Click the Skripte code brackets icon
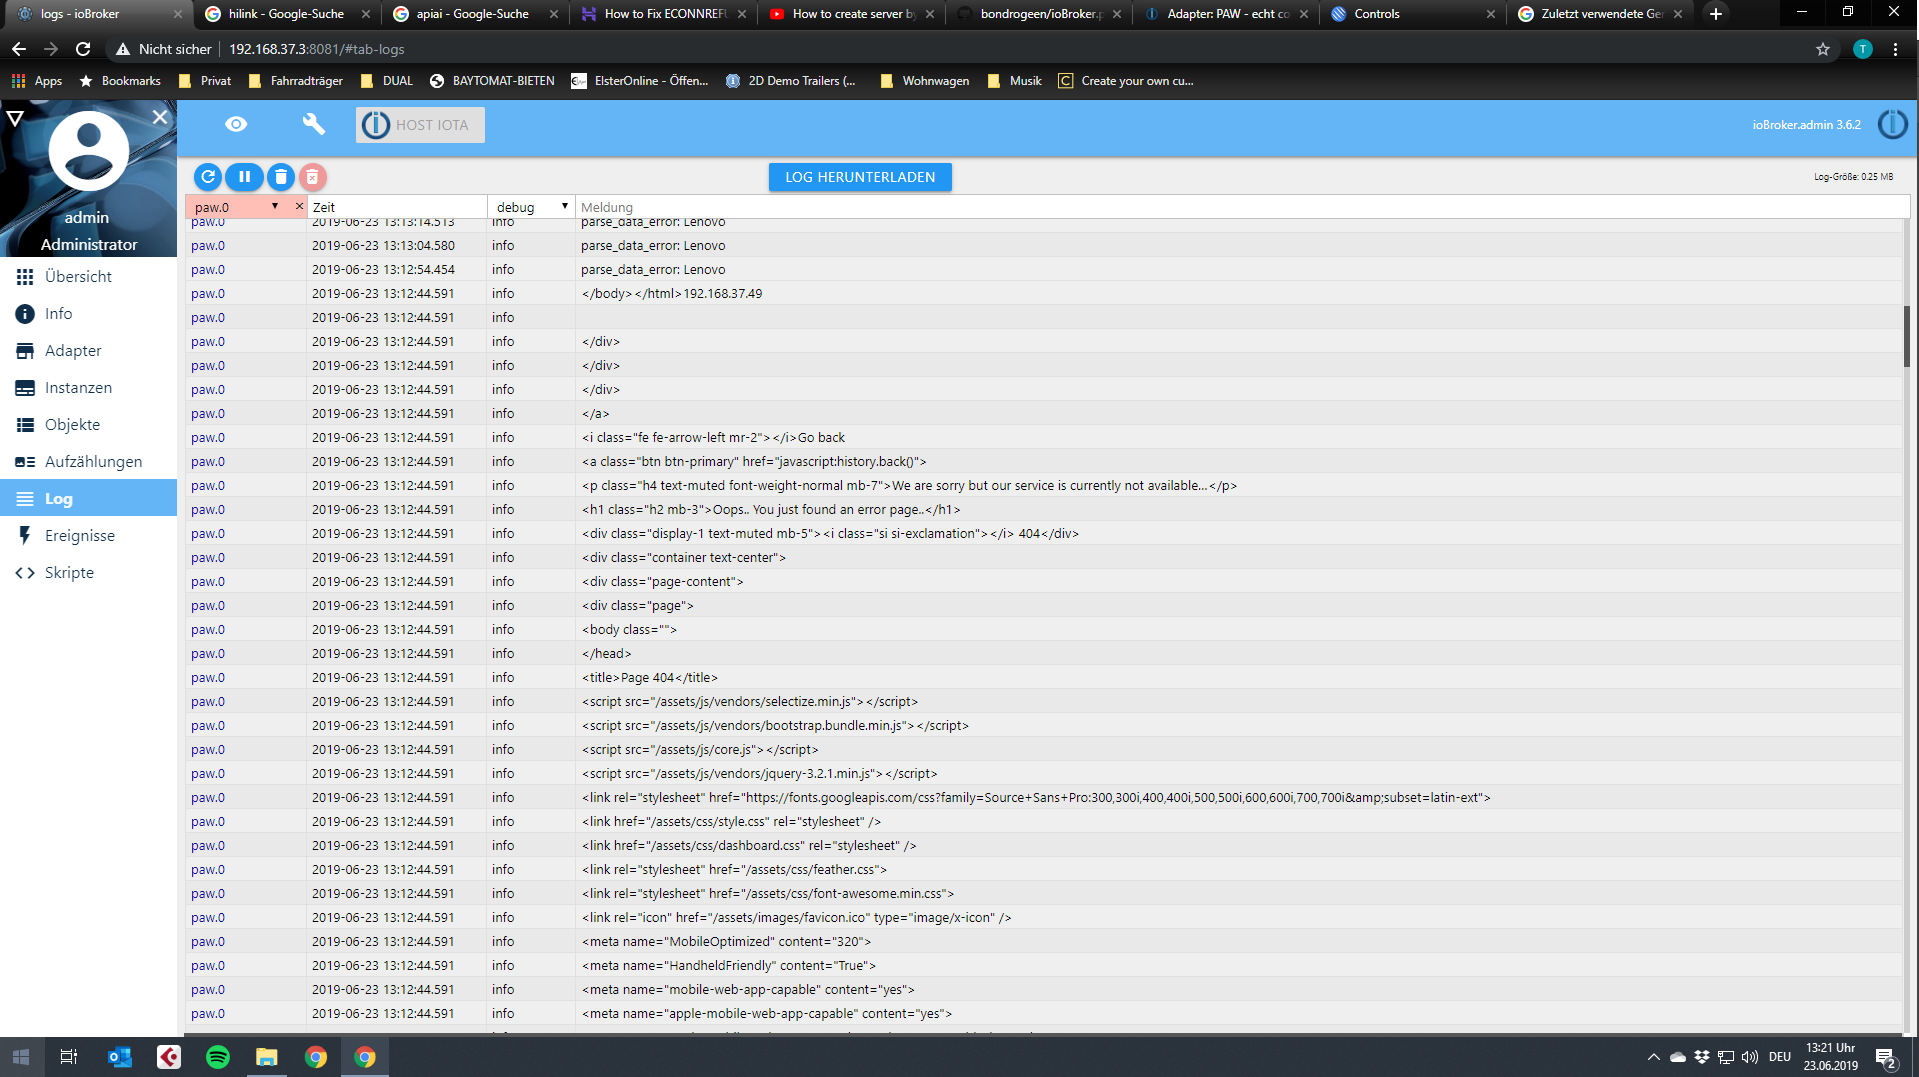Screen dimensions: 1919x1077 coord(25,573)
